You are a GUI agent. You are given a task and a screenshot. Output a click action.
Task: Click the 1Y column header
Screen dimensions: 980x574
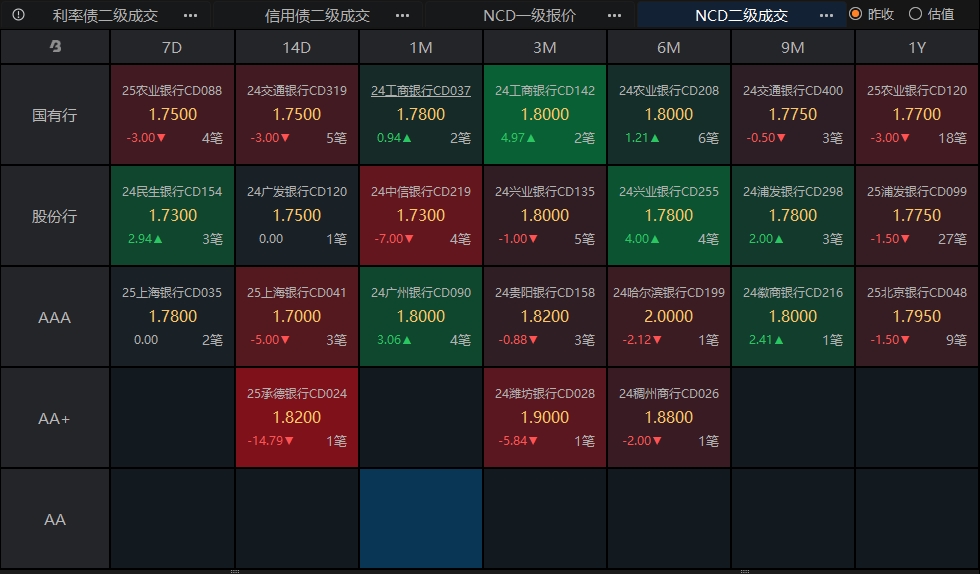[917, 48]
